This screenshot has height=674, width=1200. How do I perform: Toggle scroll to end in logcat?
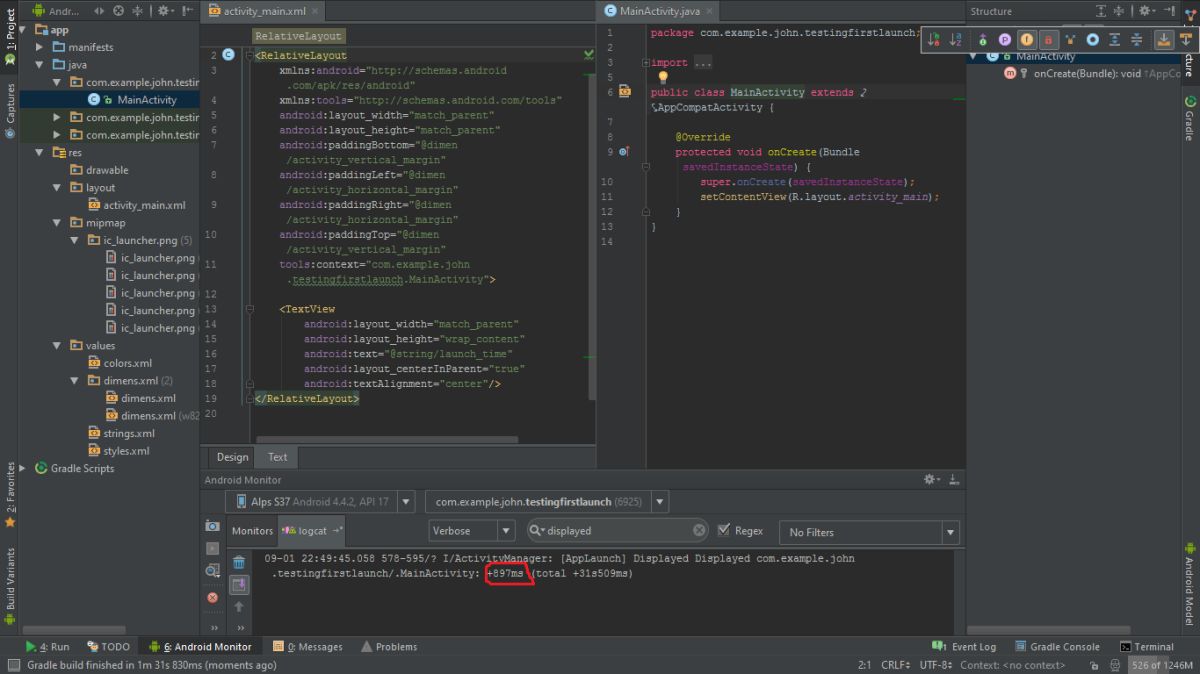(239, 585)
